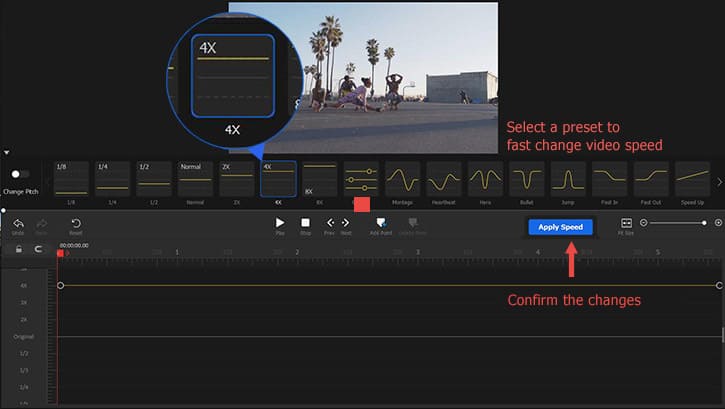Expand more presets with right chevron
Viewport: 725px width, 409px height.
pyautogui.click(x=719, y=181)
